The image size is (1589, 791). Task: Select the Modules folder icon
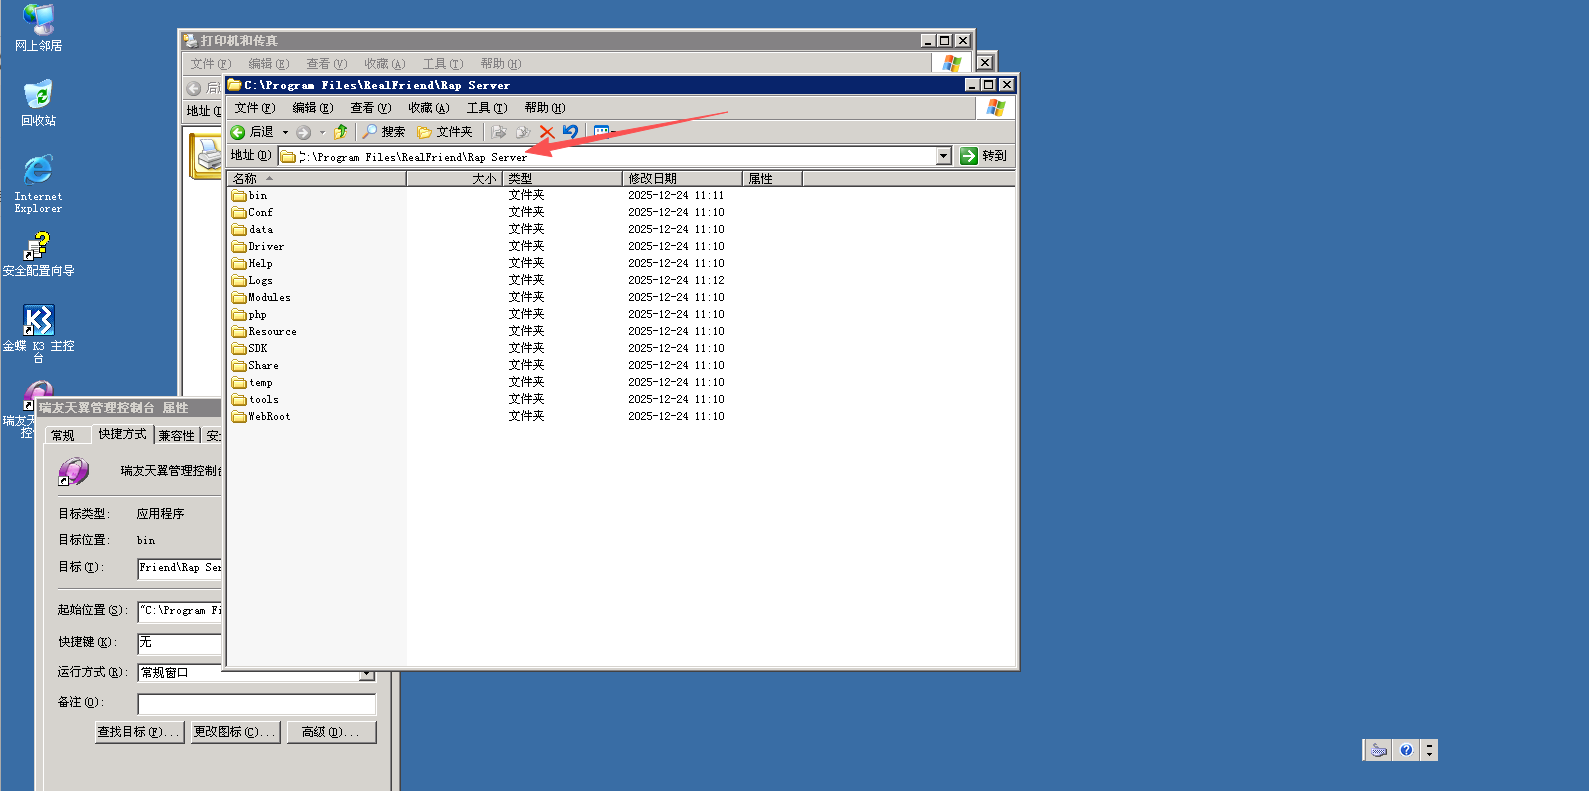(x=239, y=298)
